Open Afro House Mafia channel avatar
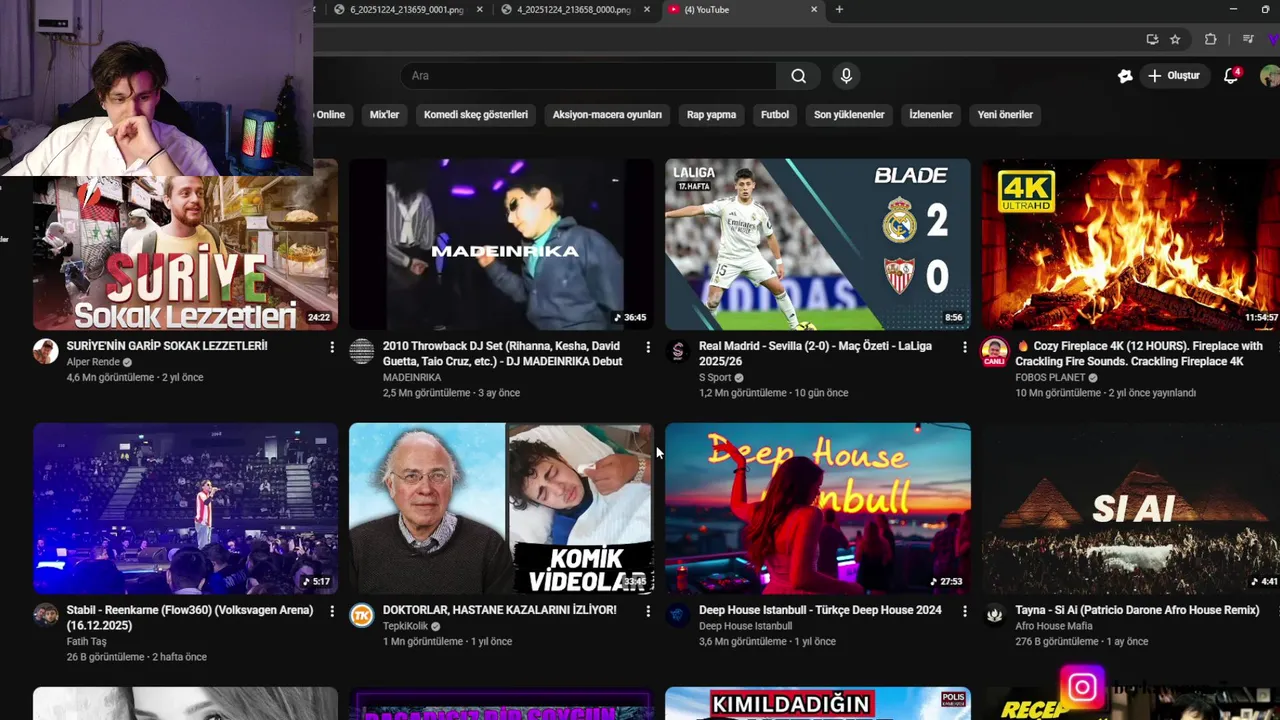This screenshot has width=1280, height=720. 994,615
